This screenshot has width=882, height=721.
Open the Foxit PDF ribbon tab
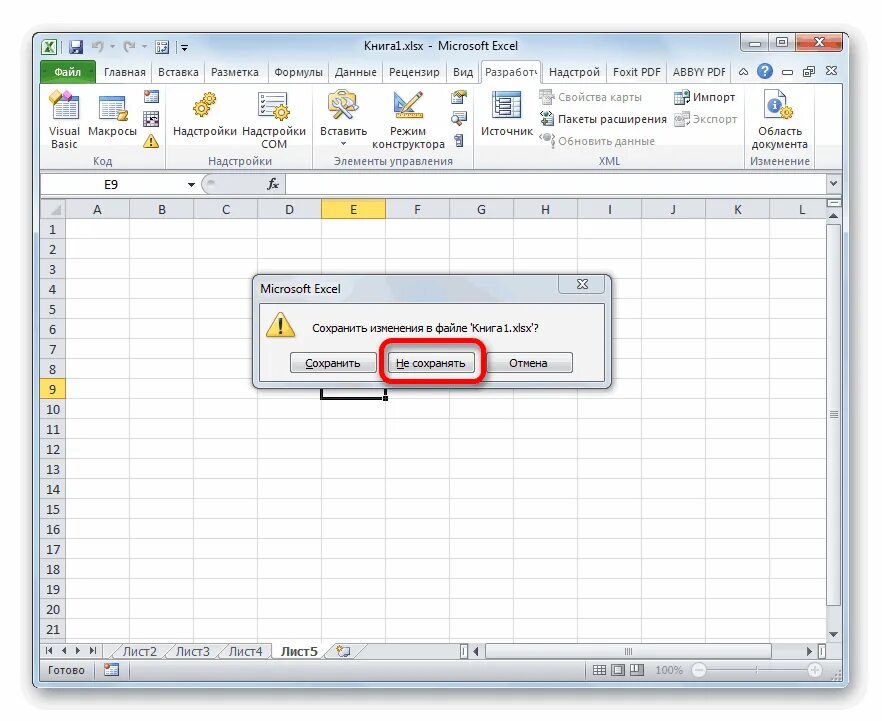(637, 72)
